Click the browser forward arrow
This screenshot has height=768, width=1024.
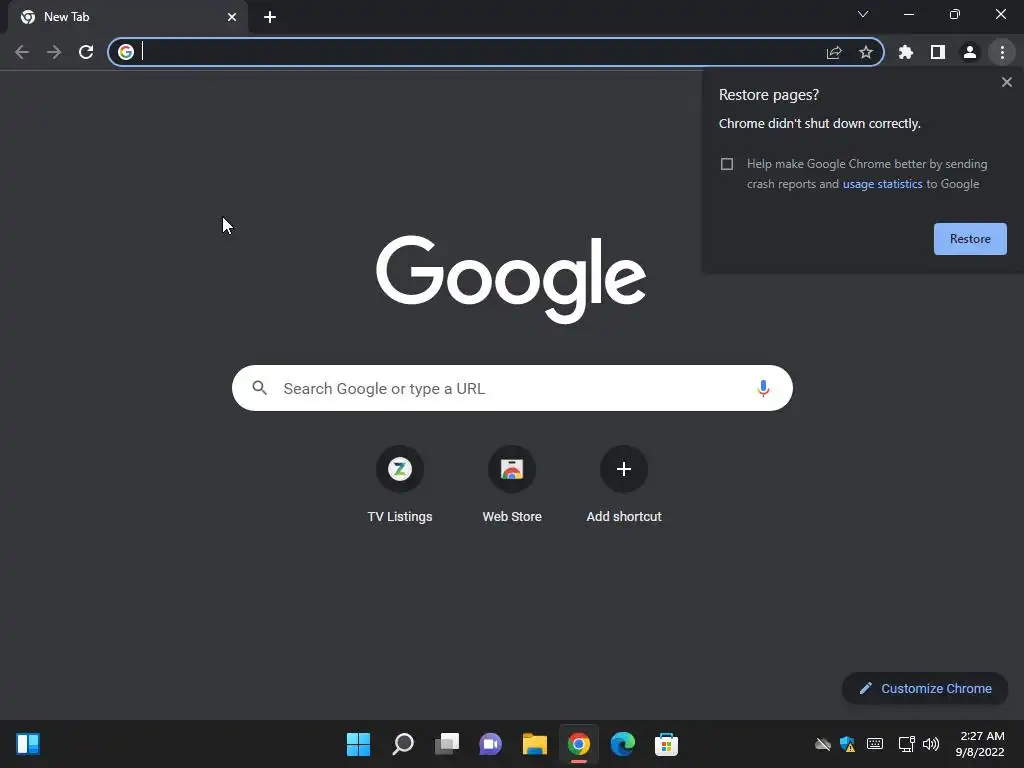tap(54, 52)
